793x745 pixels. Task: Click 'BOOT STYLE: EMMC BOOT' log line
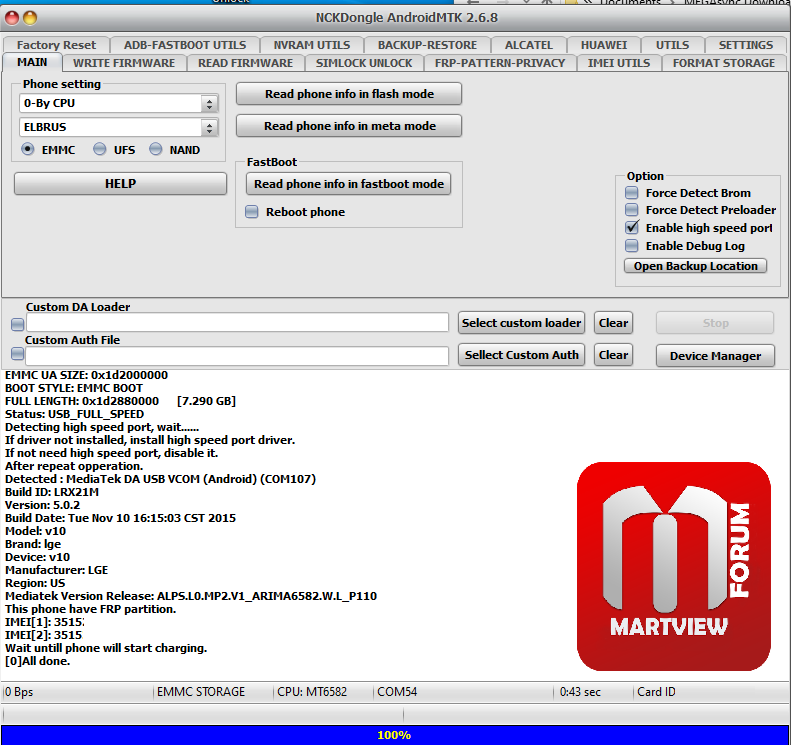pyautogui.click(x=74, y=388)
